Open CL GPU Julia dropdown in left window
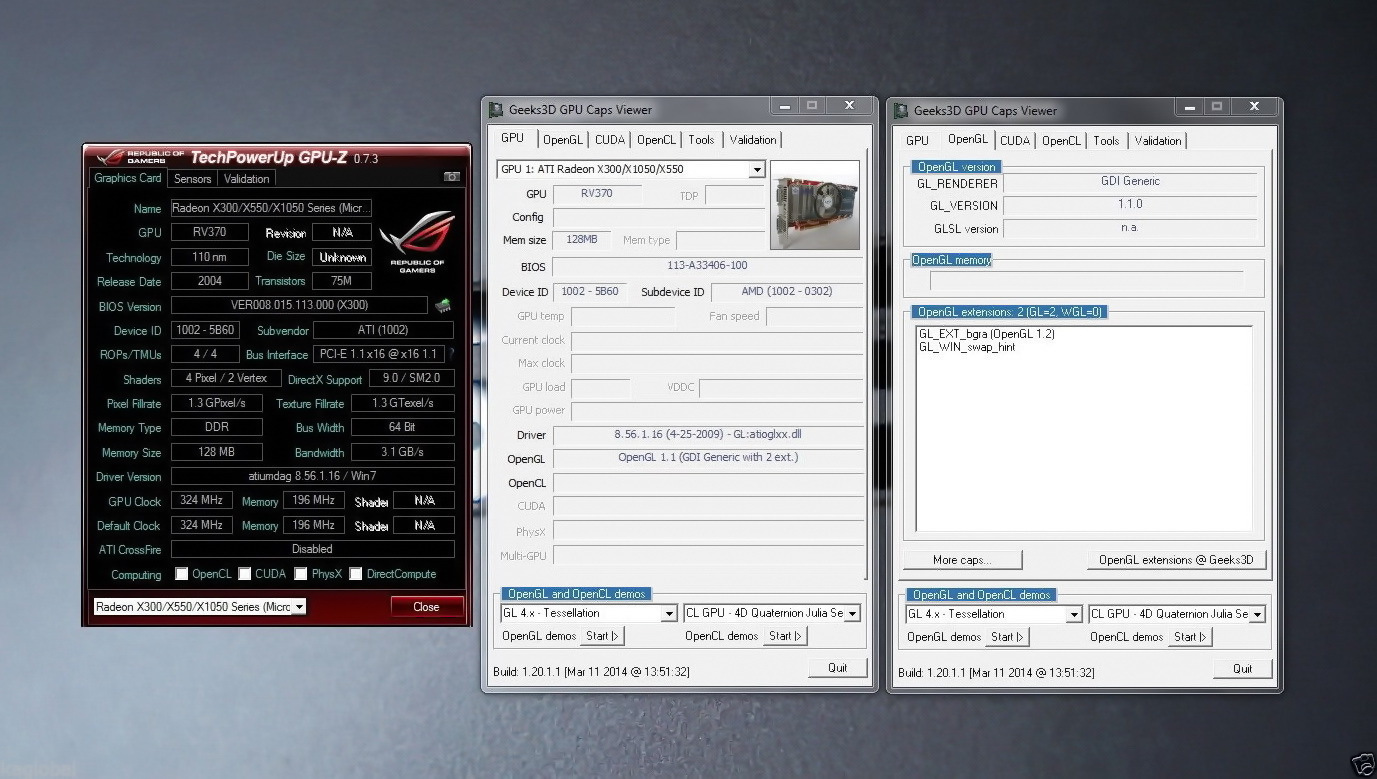This screenshot has width=1377, height=779. click(852, 613)
